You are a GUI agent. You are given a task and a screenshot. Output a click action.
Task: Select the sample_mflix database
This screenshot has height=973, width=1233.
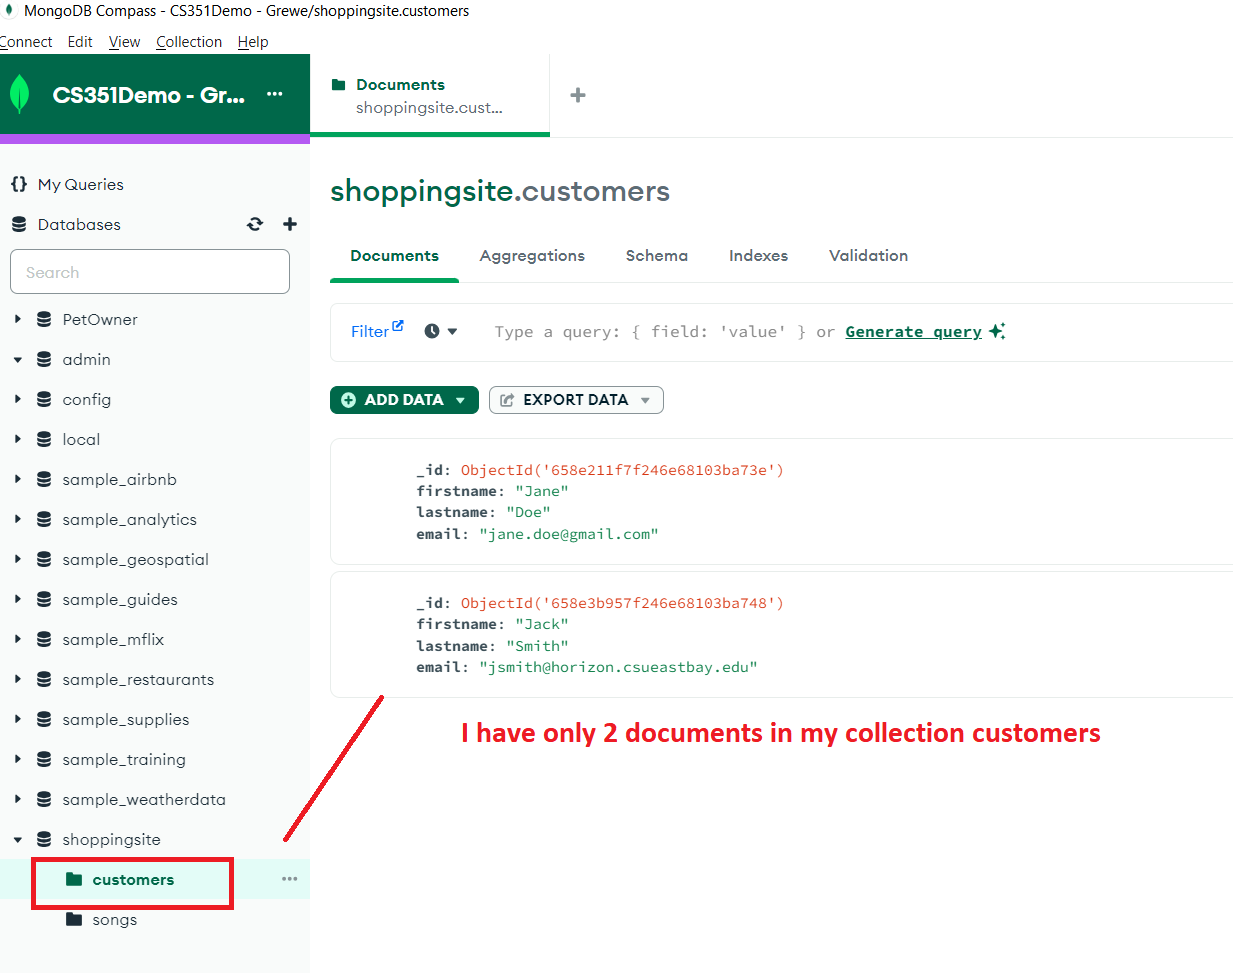click(113, 640)
